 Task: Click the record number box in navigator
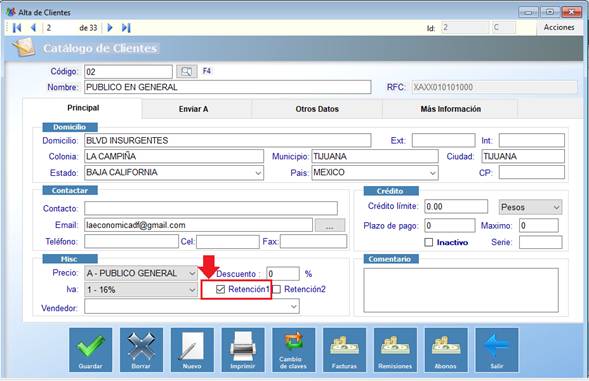[x=58, y=28]
